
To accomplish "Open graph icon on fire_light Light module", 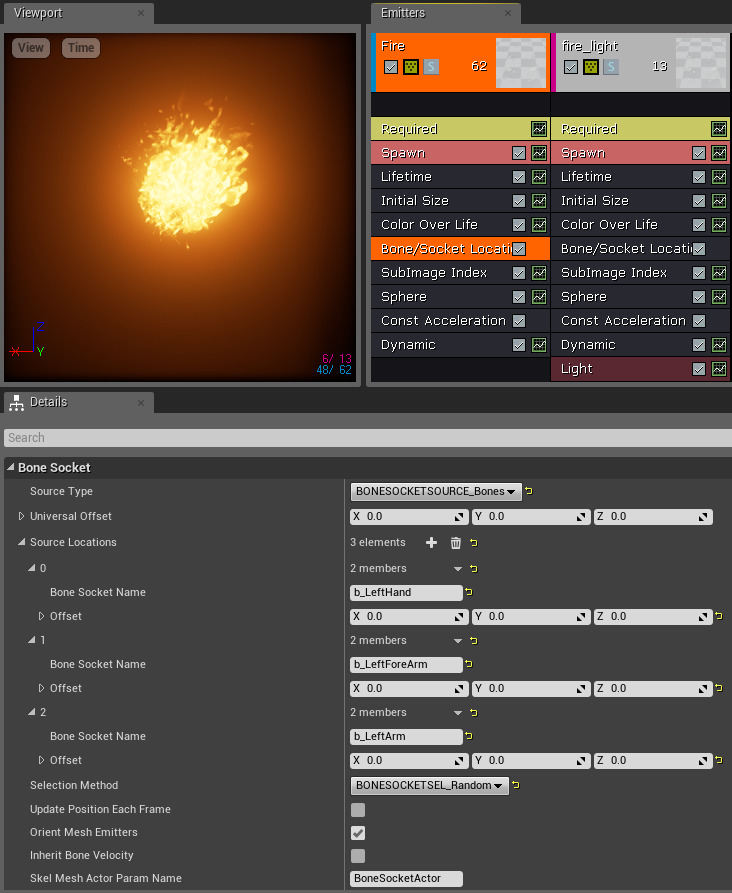I will point(719,369).
